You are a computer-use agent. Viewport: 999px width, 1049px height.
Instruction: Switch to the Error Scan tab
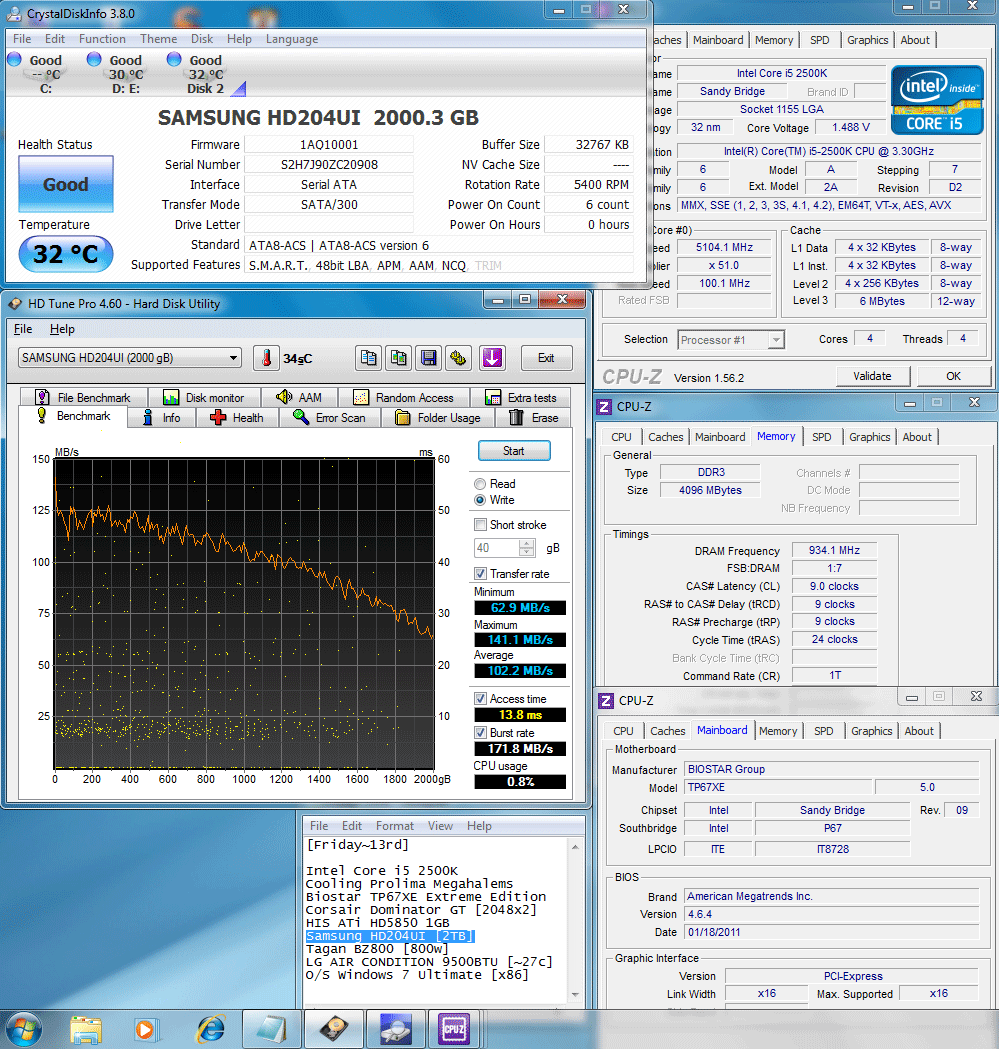click(x=331, y=417)
